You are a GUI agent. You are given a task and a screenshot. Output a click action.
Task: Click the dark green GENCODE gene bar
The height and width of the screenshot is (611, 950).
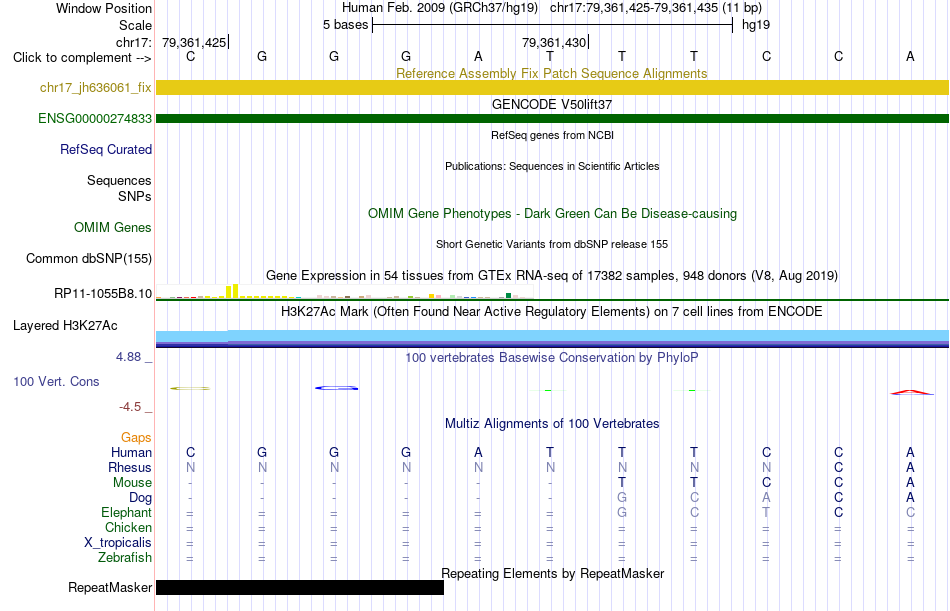552,118
